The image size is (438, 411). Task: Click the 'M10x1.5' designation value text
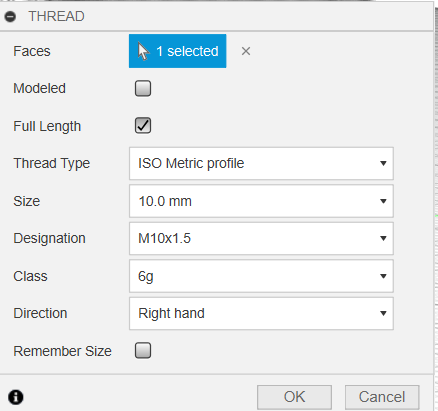pos(164,238)
